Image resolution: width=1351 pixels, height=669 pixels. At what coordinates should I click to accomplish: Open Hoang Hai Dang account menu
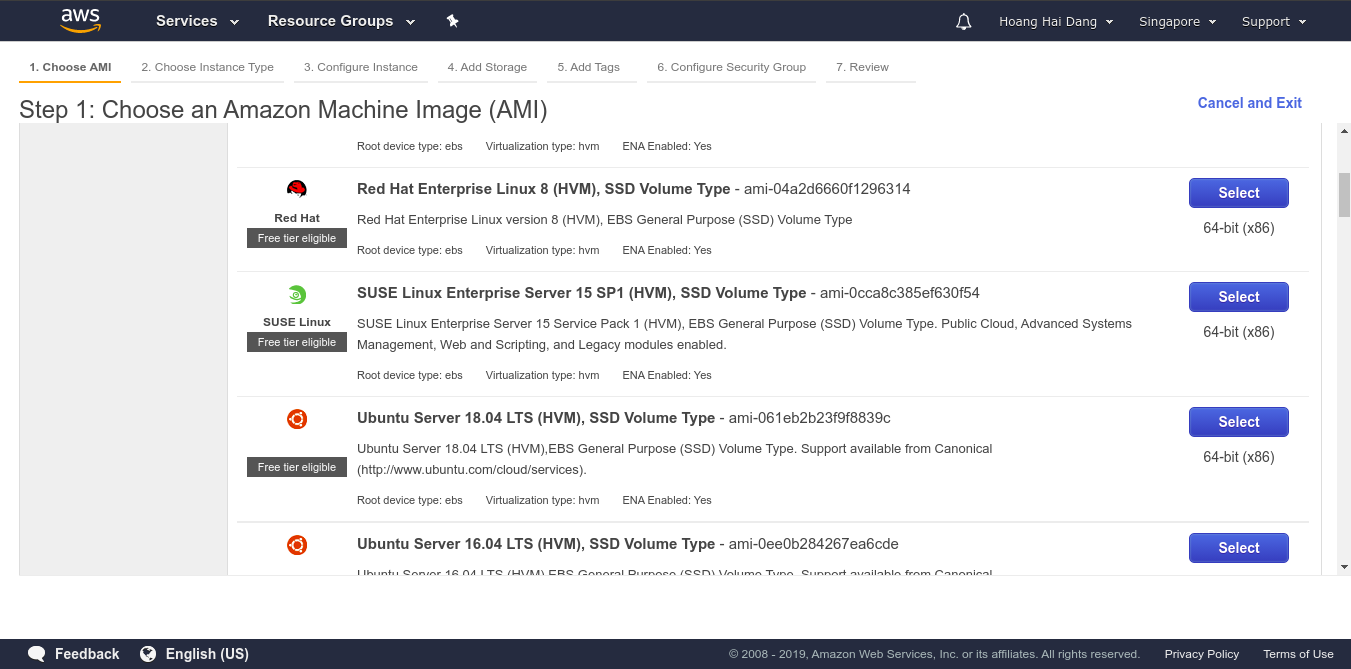(1055, 22)
